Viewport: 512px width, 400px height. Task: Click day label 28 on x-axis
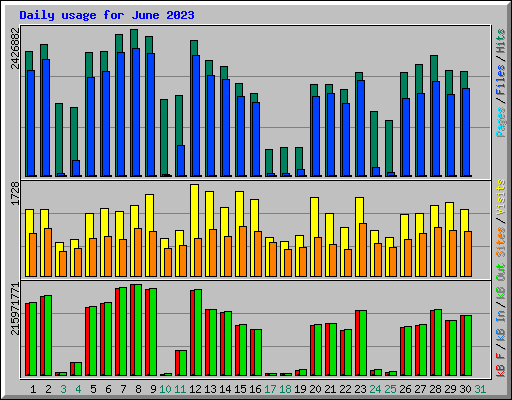point(435,389)
